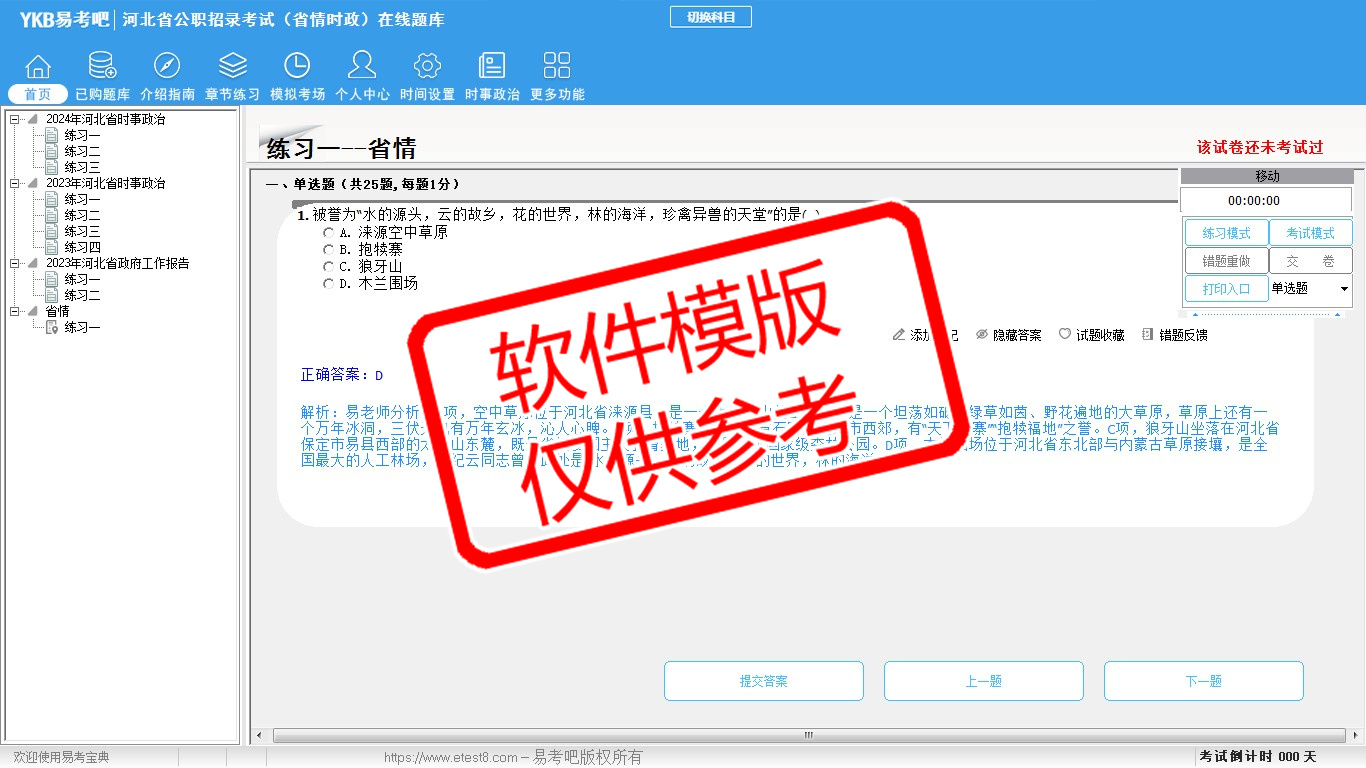Click the 首页 home icon

38,67
